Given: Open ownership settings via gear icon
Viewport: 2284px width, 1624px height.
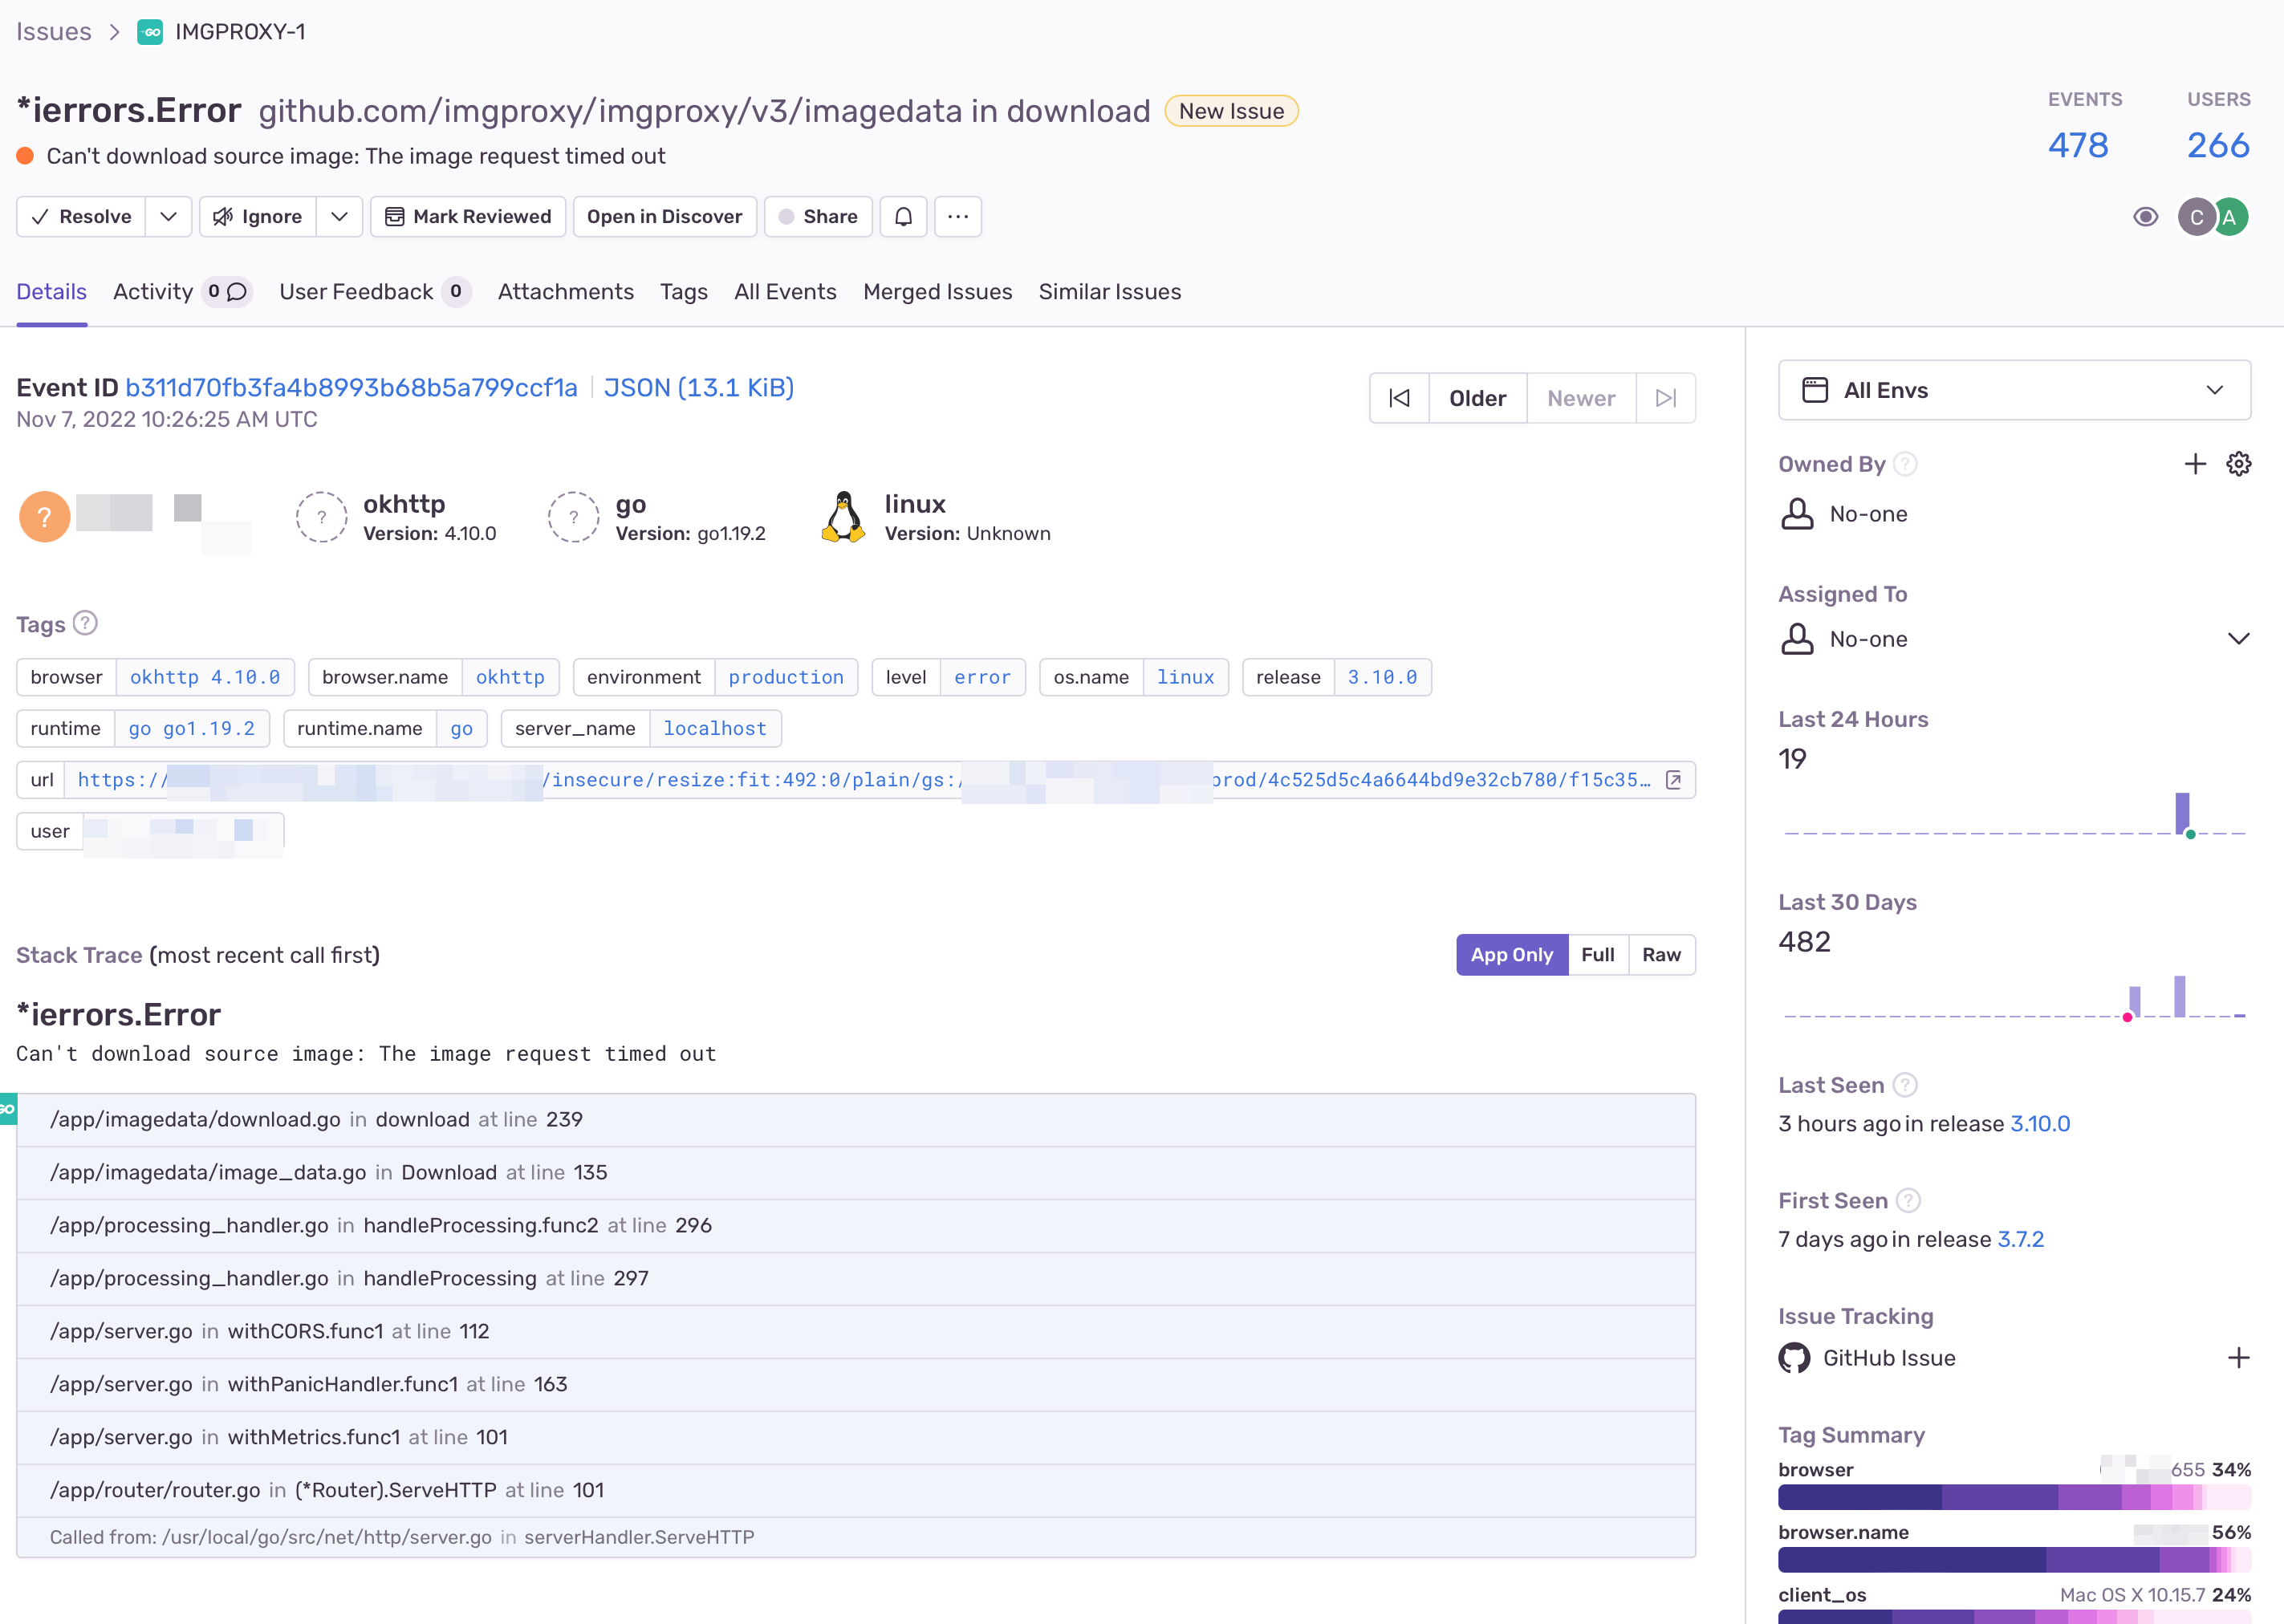Looking at the screenshot, I should (2239, 463).
